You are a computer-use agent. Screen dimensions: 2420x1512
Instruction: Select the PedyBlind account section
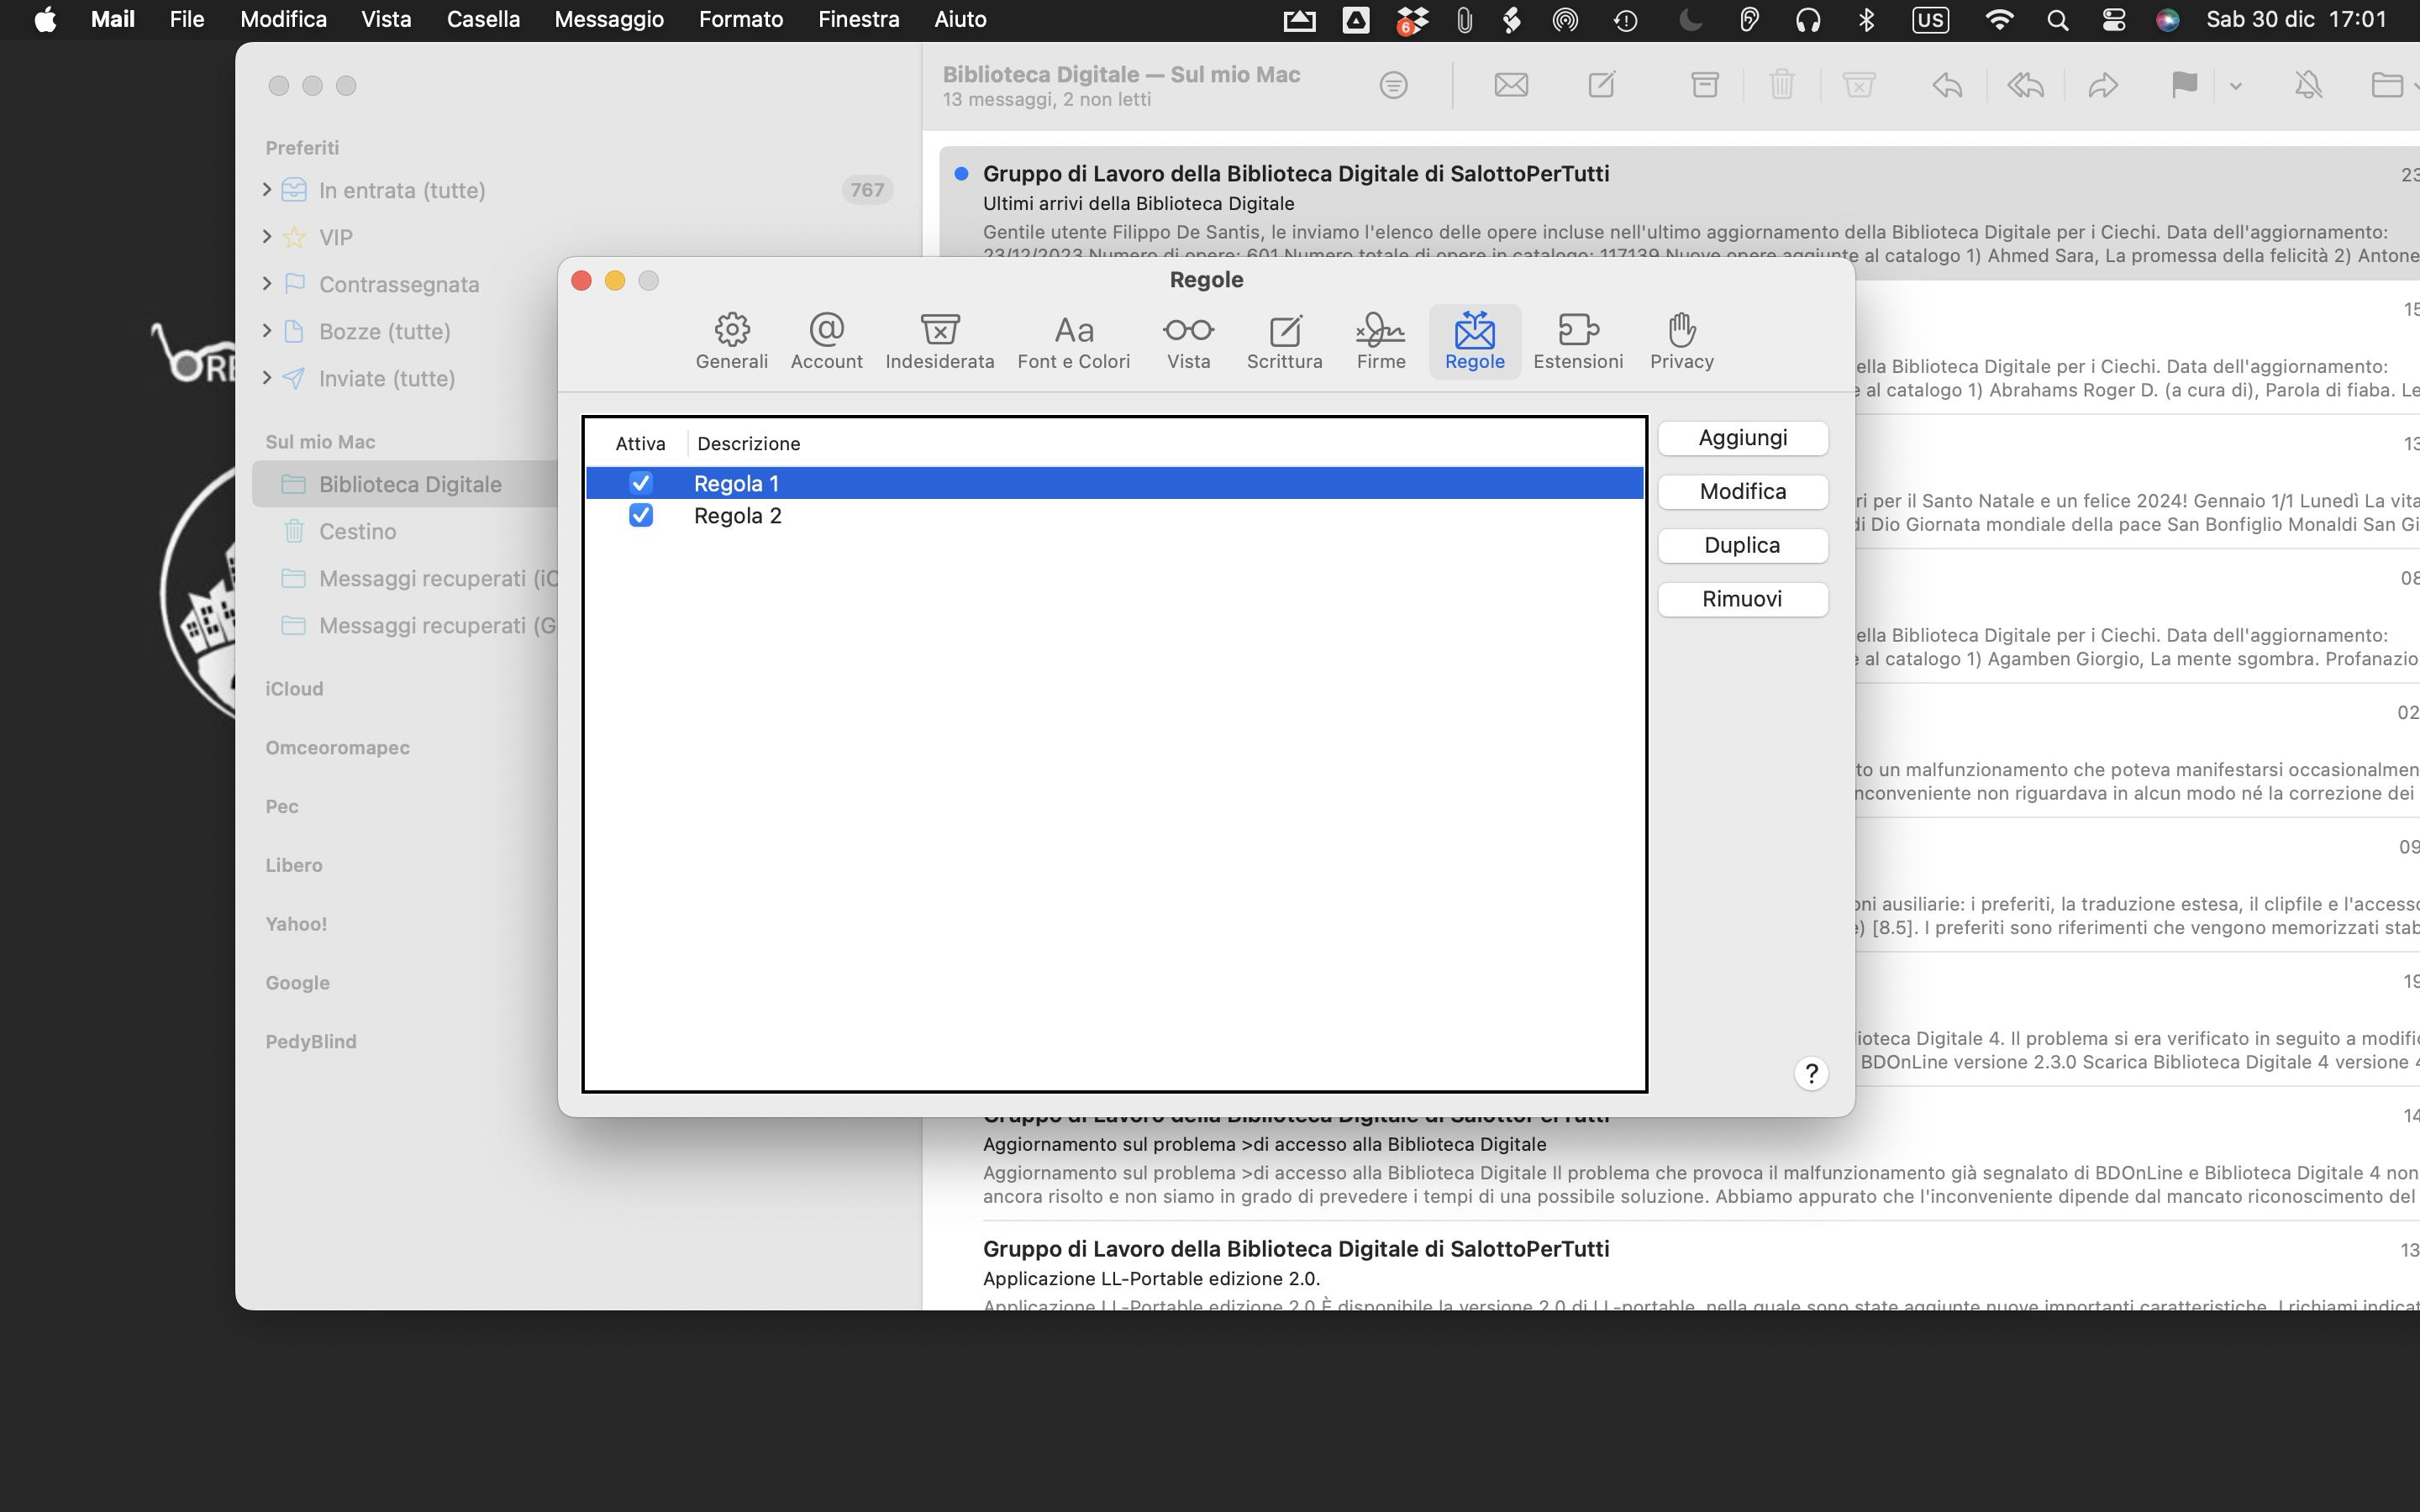tap(311, 1041)
